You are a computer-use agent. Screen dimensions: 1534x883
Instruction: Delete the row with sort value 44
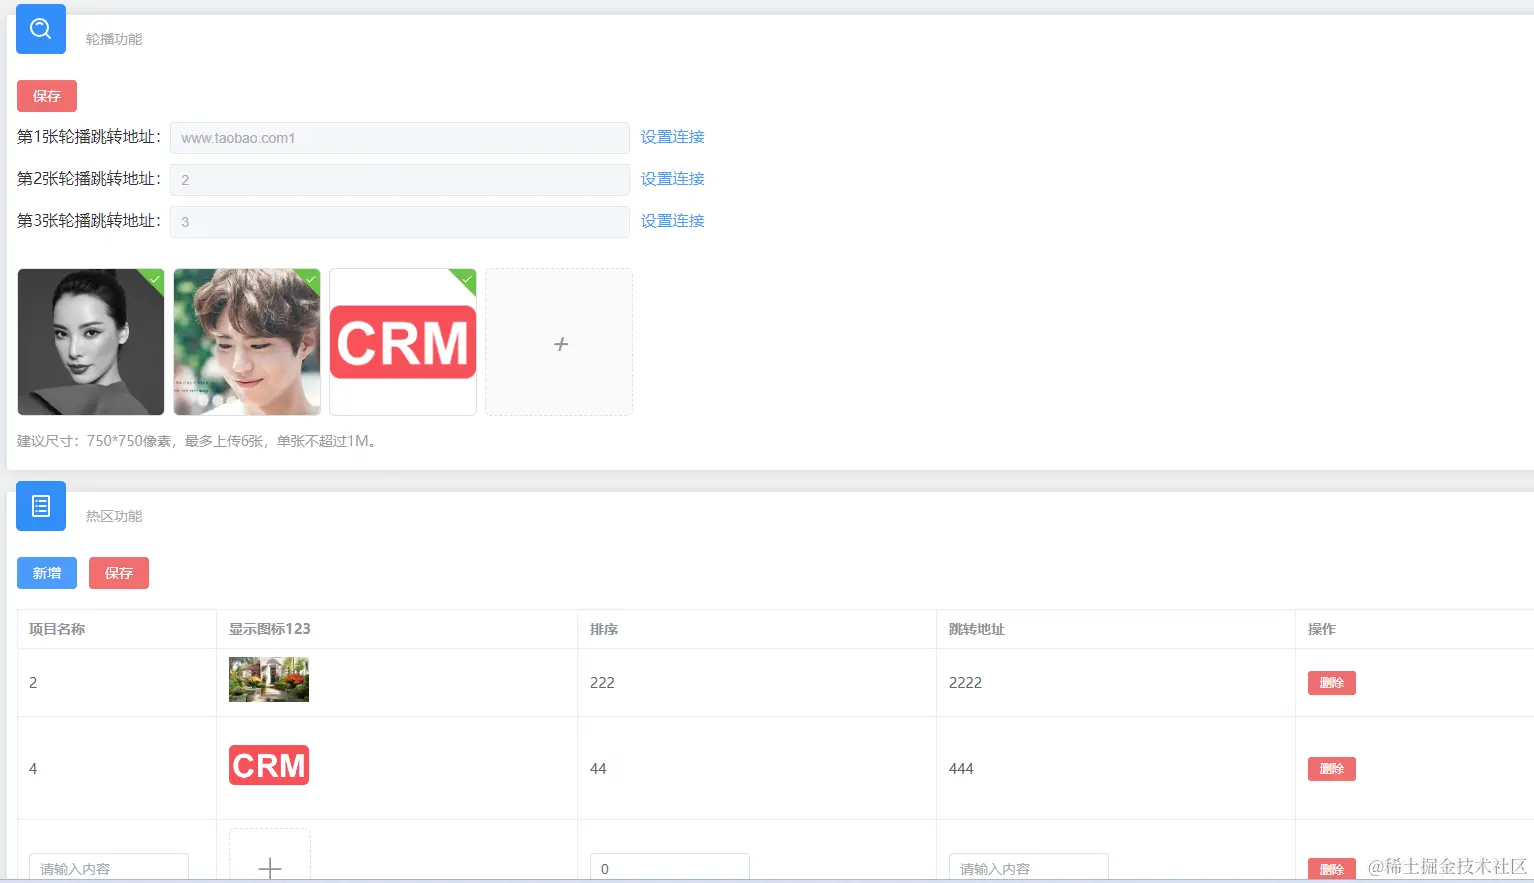point(1332,769)
